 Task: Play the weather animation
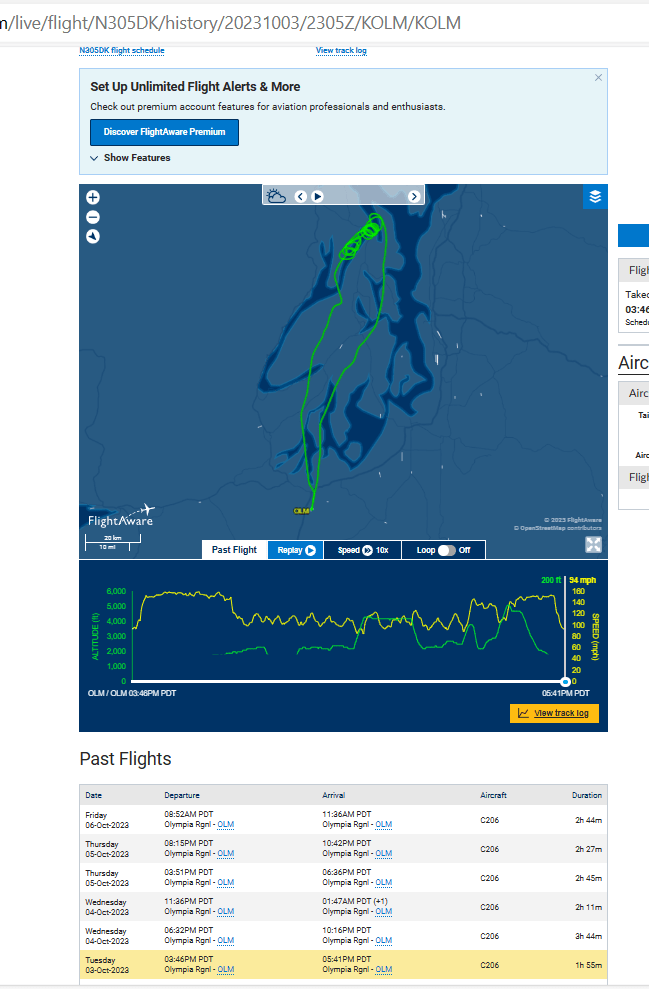click(318, 196)
